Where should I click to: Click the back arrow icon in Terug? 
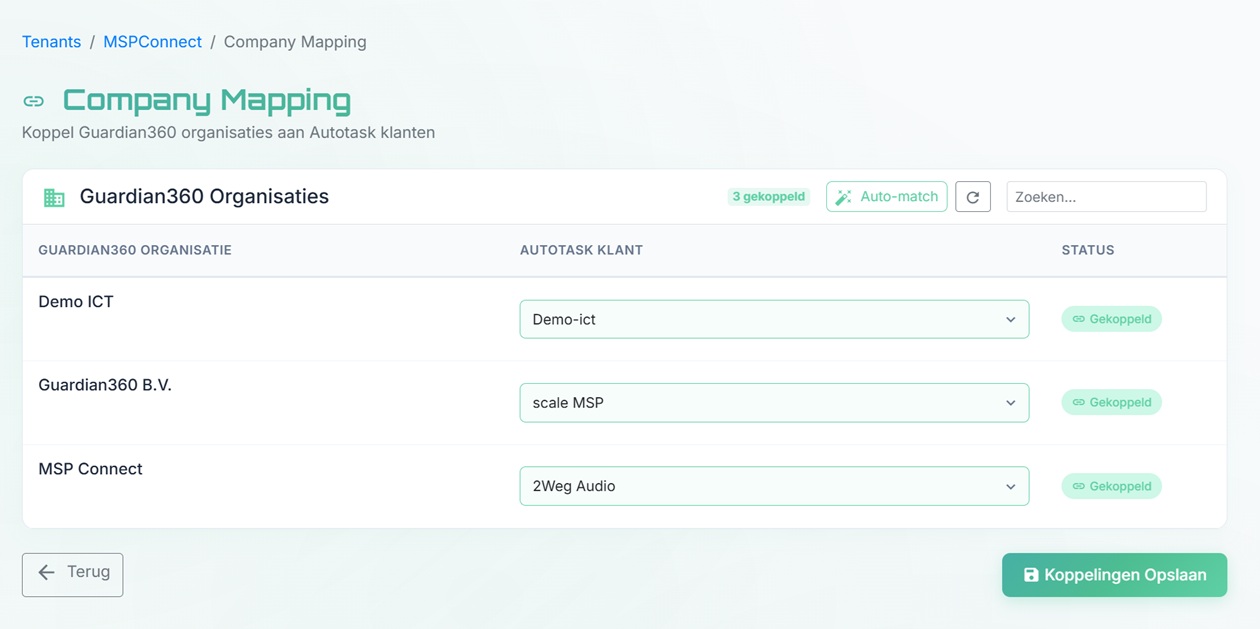tap(46, 573)
